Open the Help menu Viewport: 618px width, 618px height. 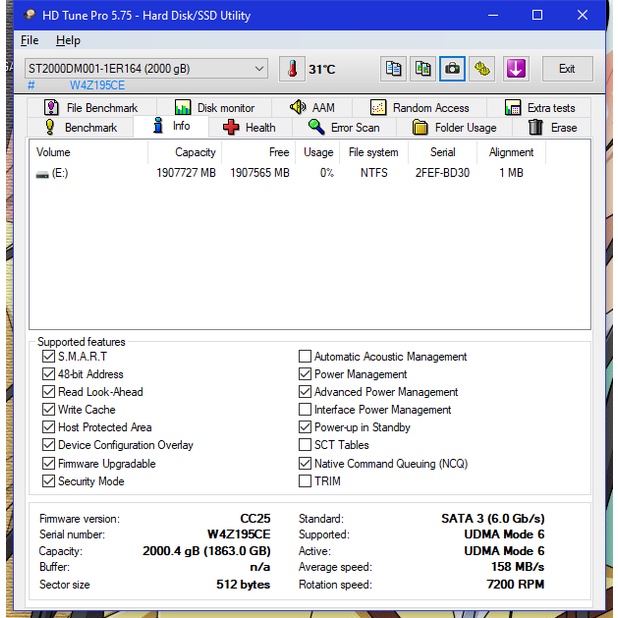click(x=68, y=40)
